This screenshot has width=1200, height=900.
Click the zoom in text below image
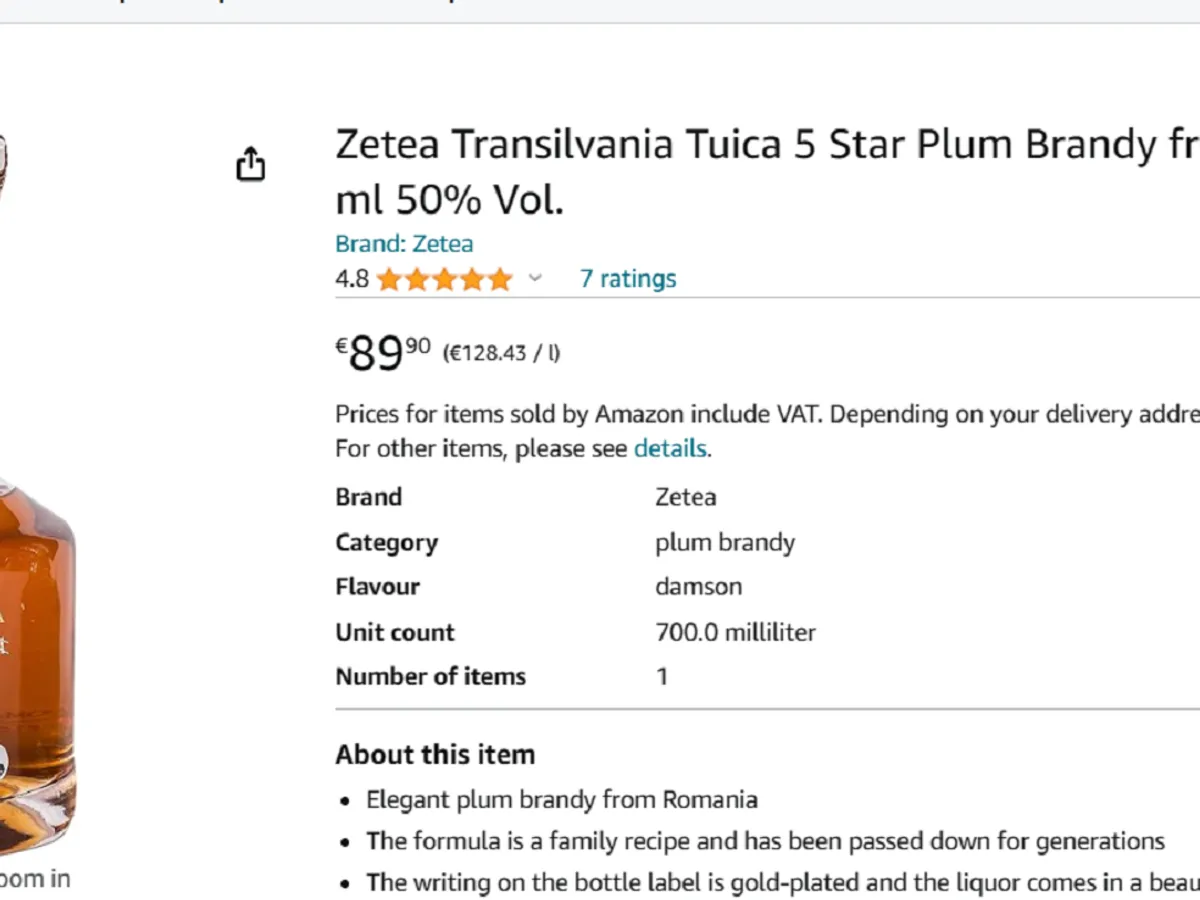pos(36,879)
